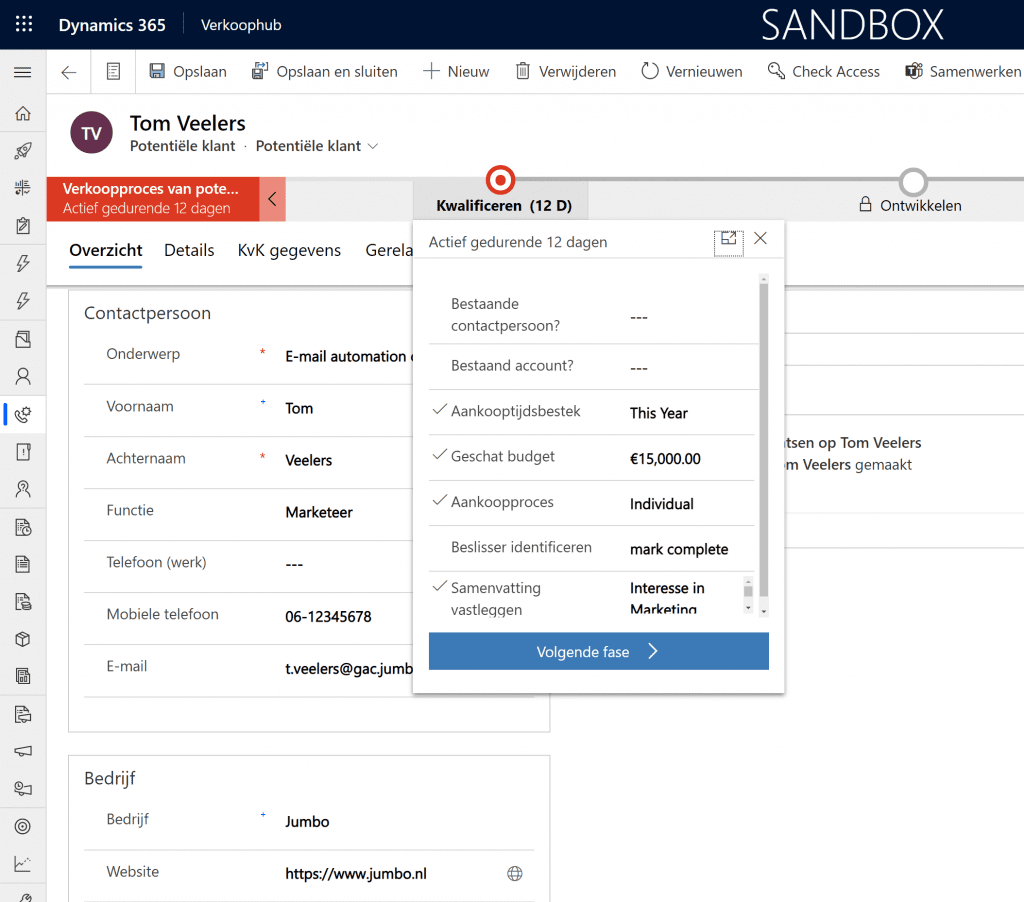The image size is (1024, 902).
Task: Open the line chart icon in sidebar
Action: pyautogui.click(x=23, y=864)
